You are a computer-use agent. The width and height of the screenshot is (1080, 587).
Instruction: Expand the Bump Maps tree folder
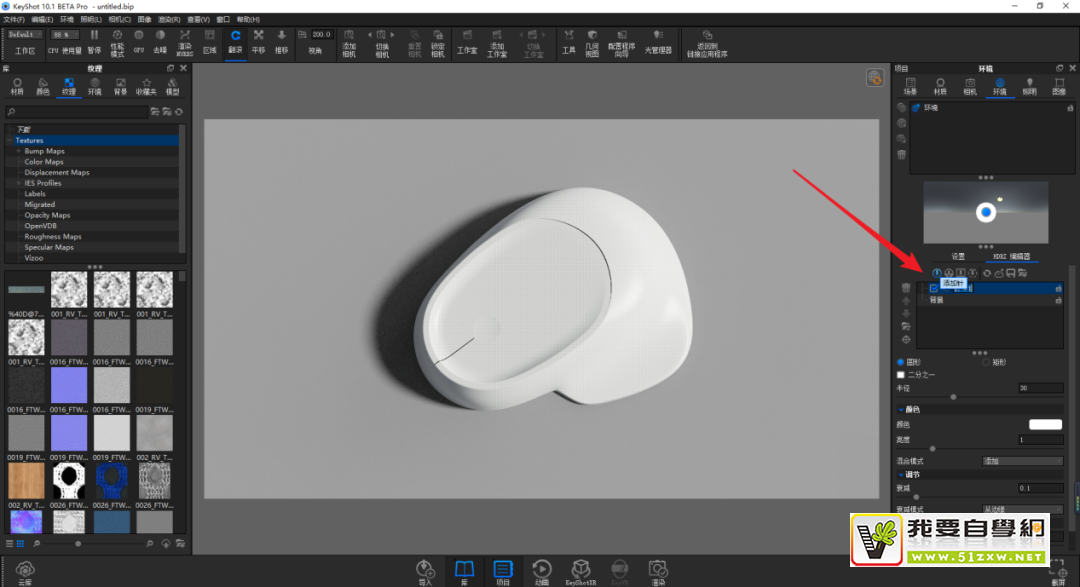18,151
